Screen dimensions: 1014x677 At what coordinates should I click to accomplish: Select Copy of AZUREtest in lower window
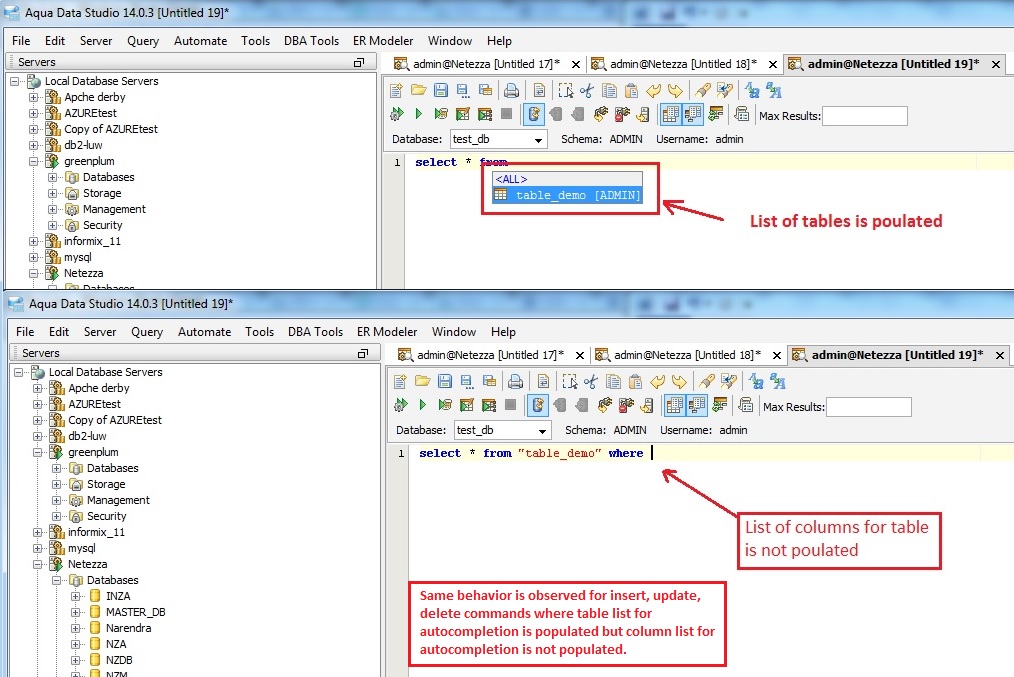pyautogui.click(x=114, y=420)
